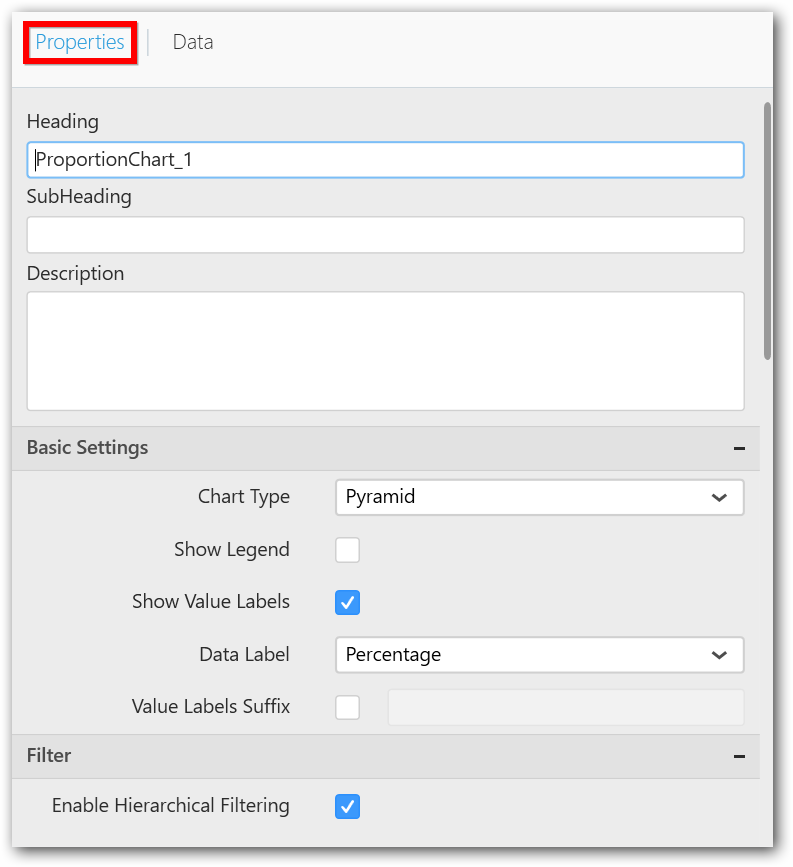Uncheck Show Value Labels
Image resolution: width=793 pixels, height=867 pixels.
[x=347, y=603]
